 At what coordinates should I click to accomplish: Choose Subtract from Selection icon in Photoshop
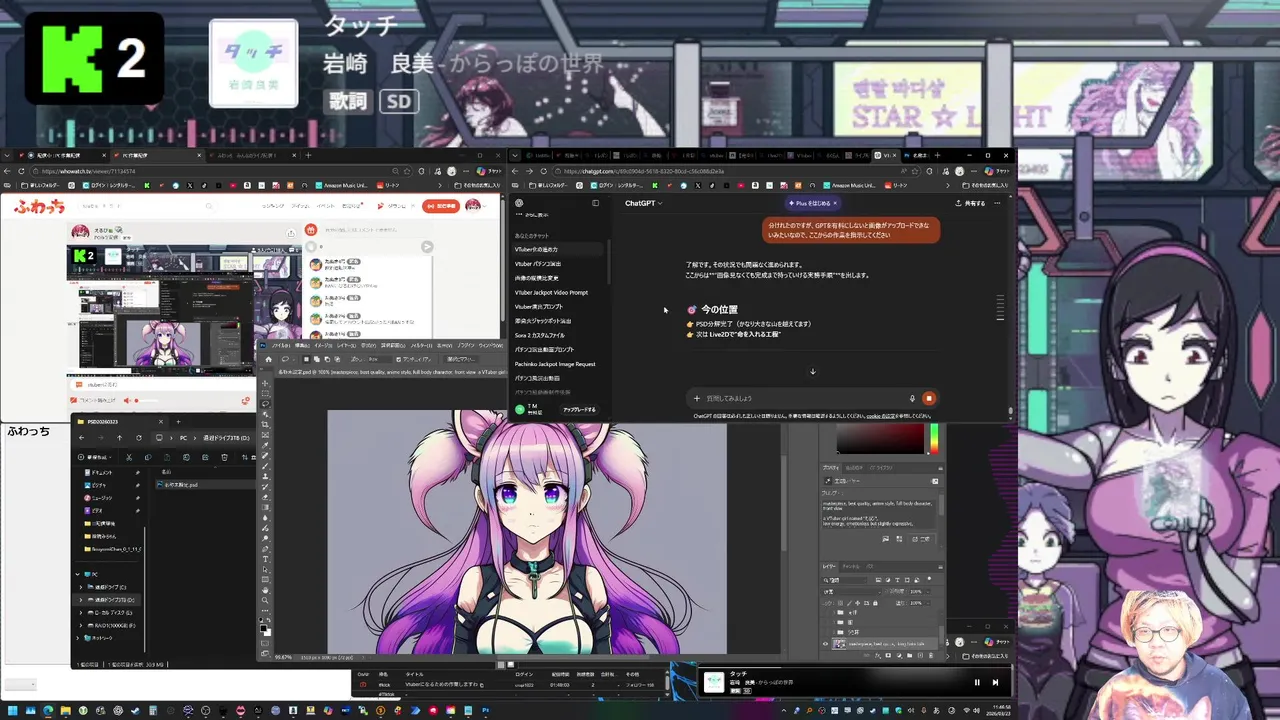coord(327,359)
